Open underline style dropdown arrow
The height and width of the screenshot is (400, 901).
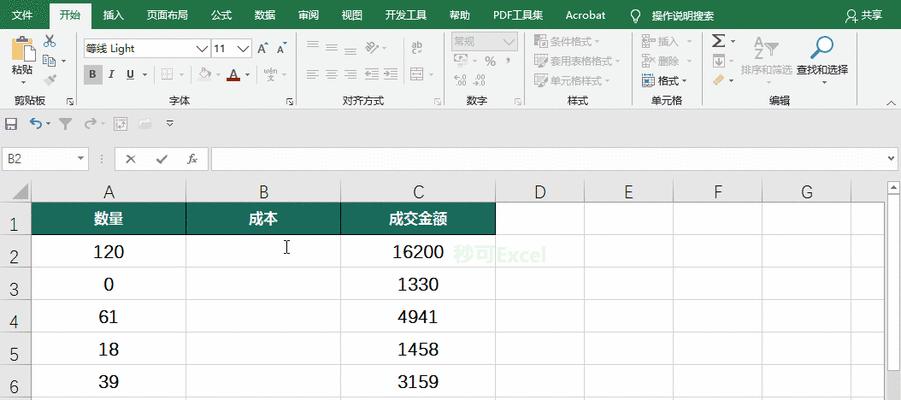pyautogui.click(x=145, y=75)
